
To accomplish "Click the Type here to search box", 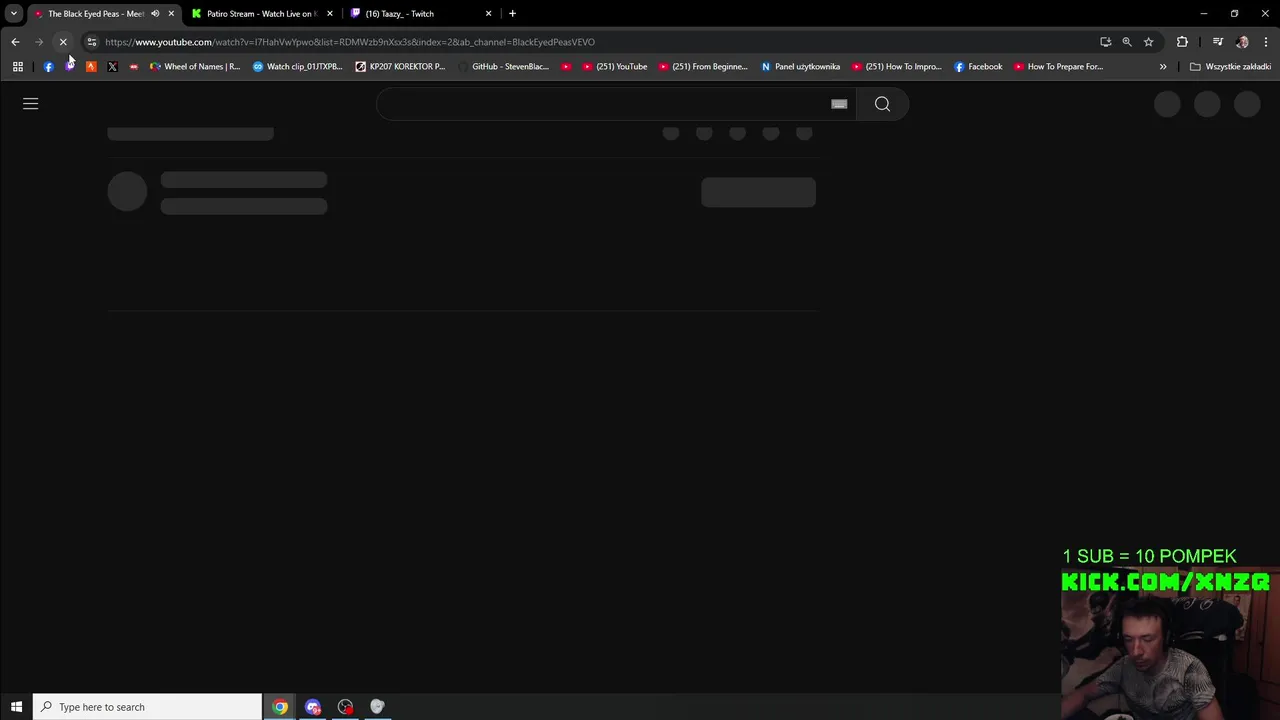I will point(147,707).
